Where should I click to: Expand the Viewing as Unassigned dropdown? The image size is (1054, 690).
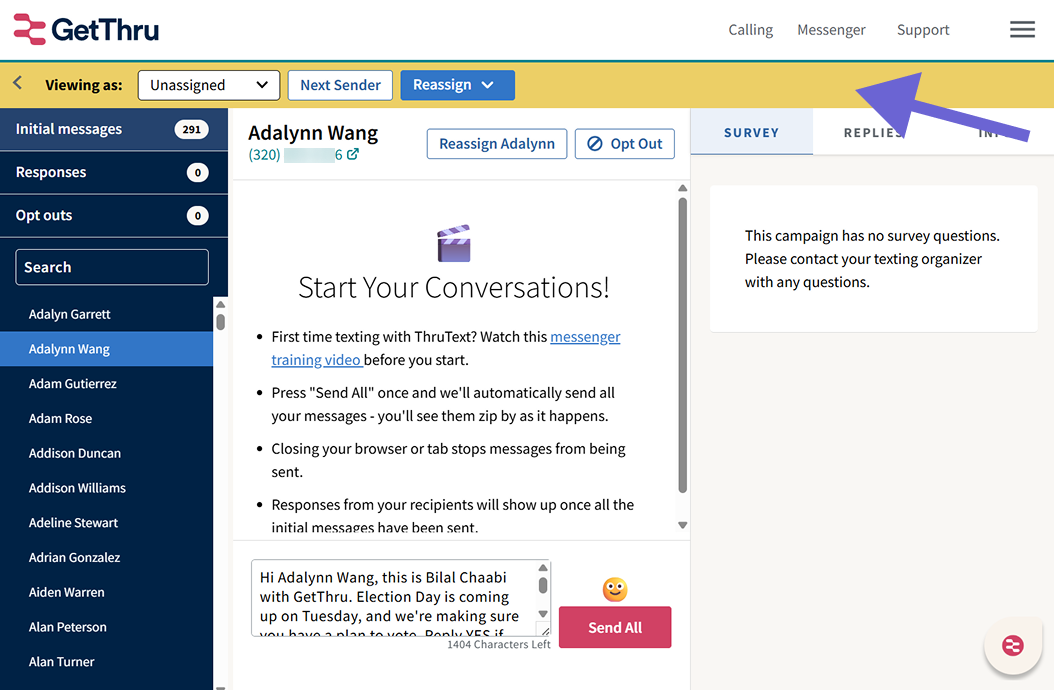pos(208,85)
